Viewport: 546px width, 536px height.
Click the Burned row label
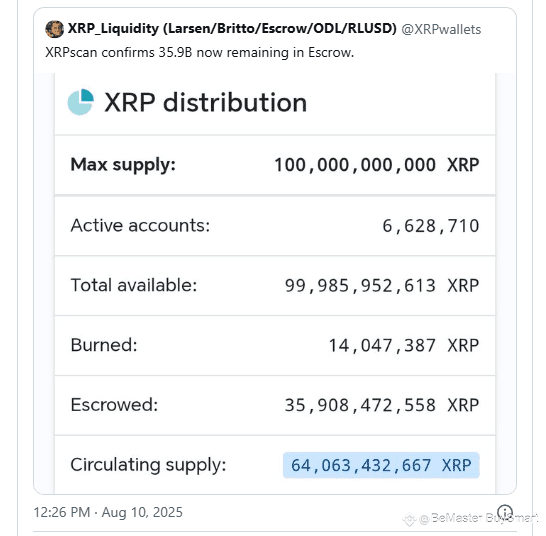(104, 345)
